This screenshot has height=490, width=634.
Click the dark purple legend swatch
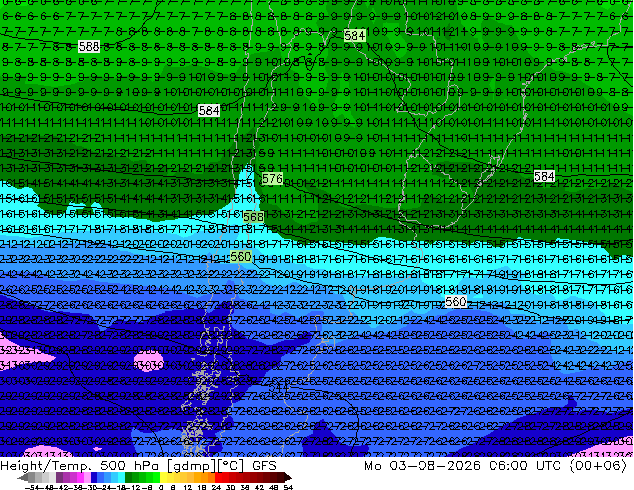59,478
